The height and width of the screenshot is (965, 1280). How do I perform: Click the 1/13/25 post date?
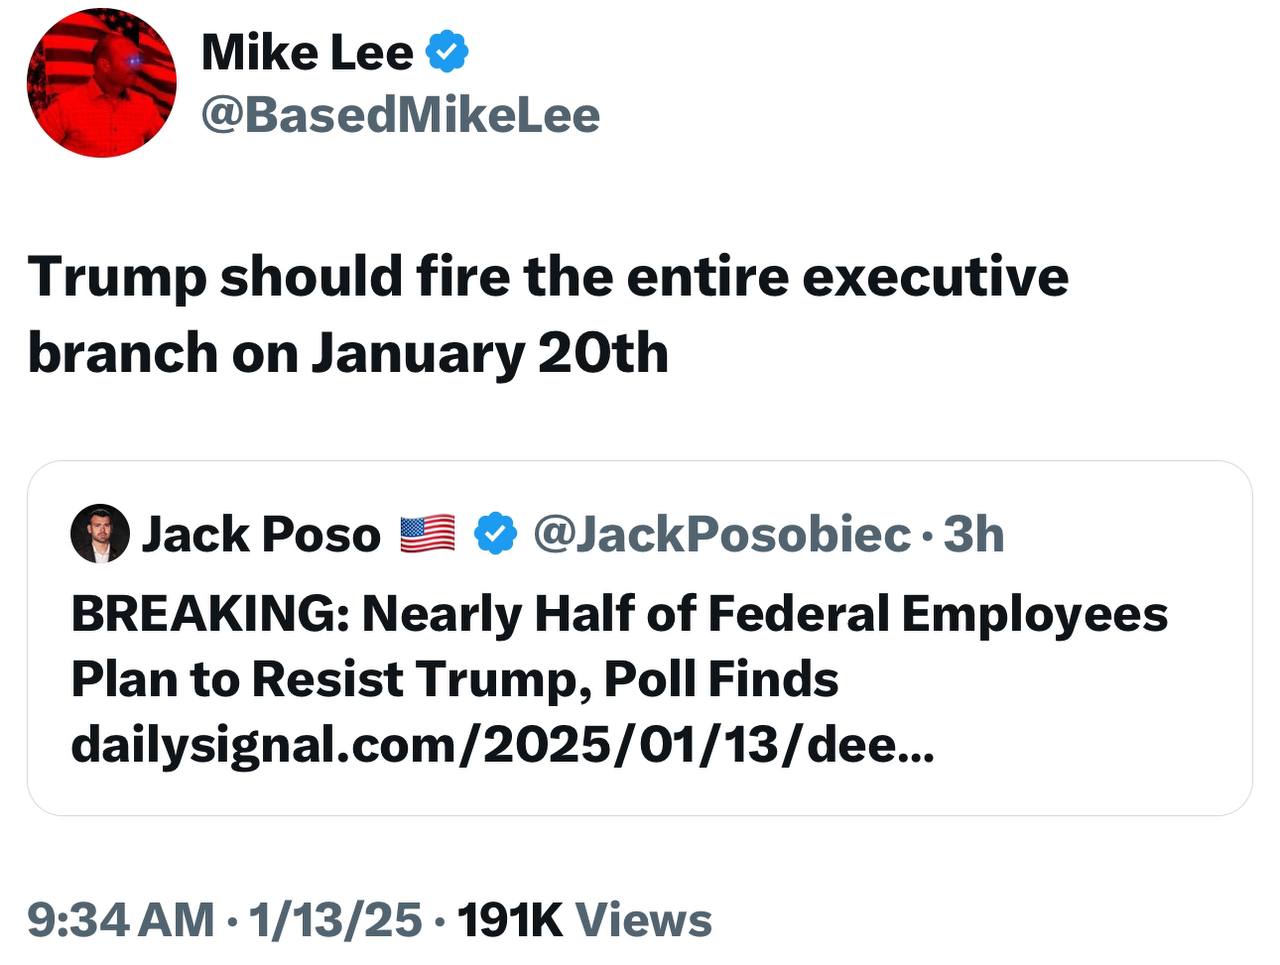coord(335,920)
